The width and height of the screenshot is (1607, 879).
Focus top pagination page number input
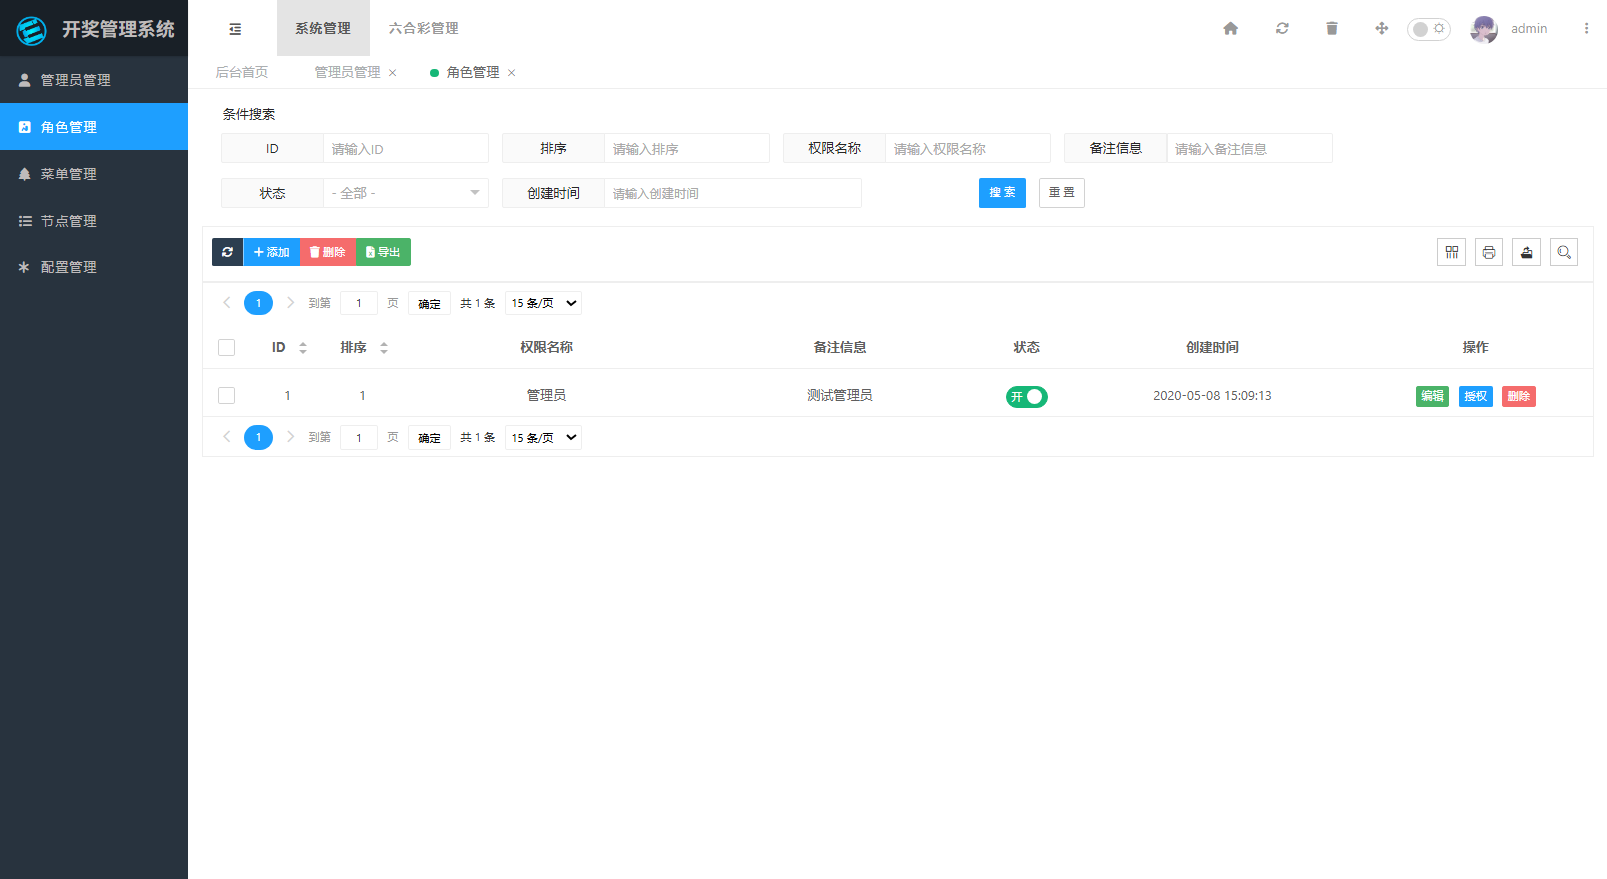click(x=359, y=303)
